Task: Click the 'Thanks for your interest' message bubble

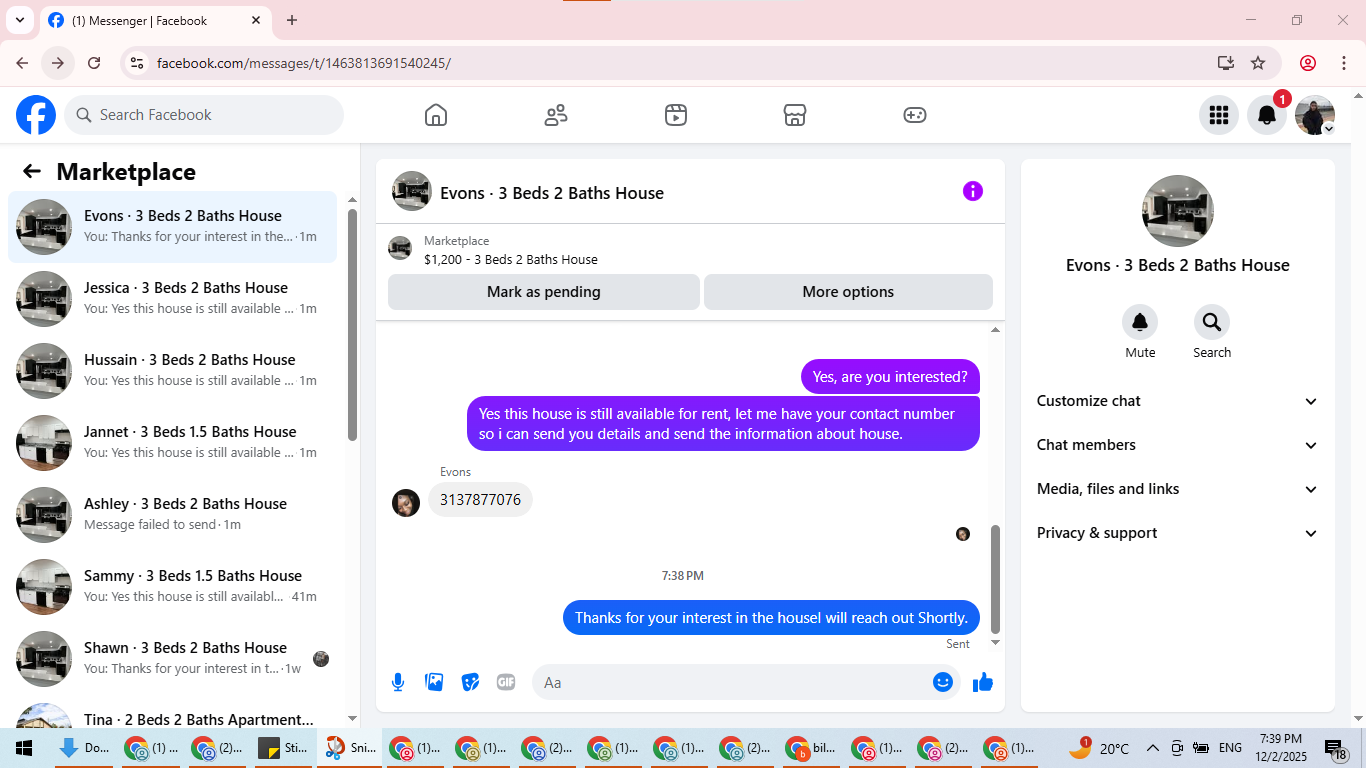Action: (x=771, y=617)
